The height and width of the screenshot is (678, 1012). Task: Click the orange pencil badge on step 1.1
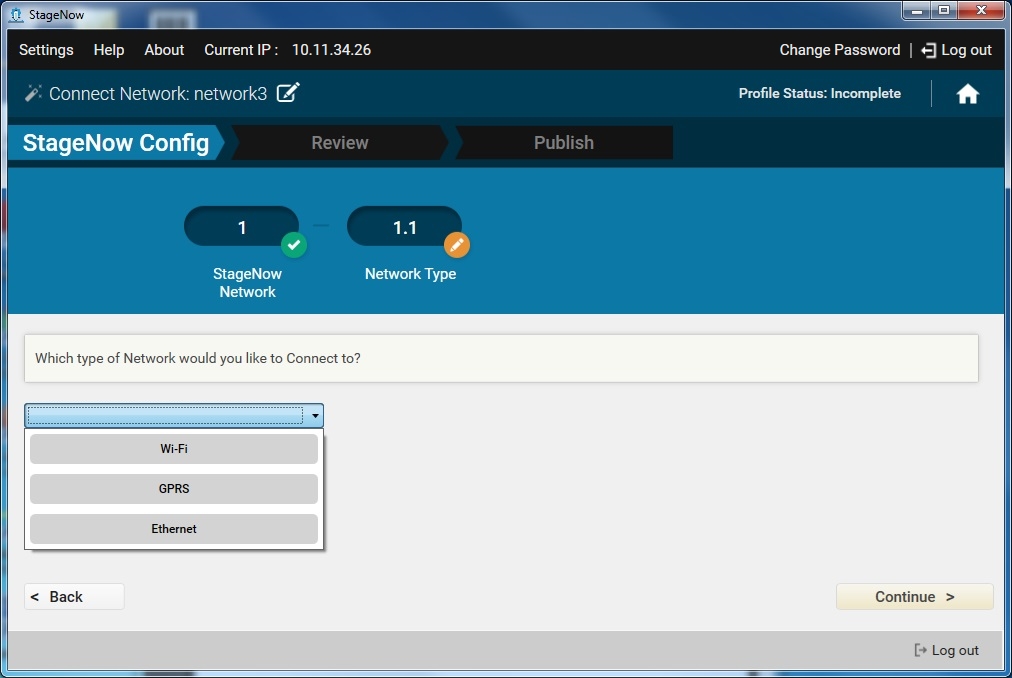tap(456, 245)
